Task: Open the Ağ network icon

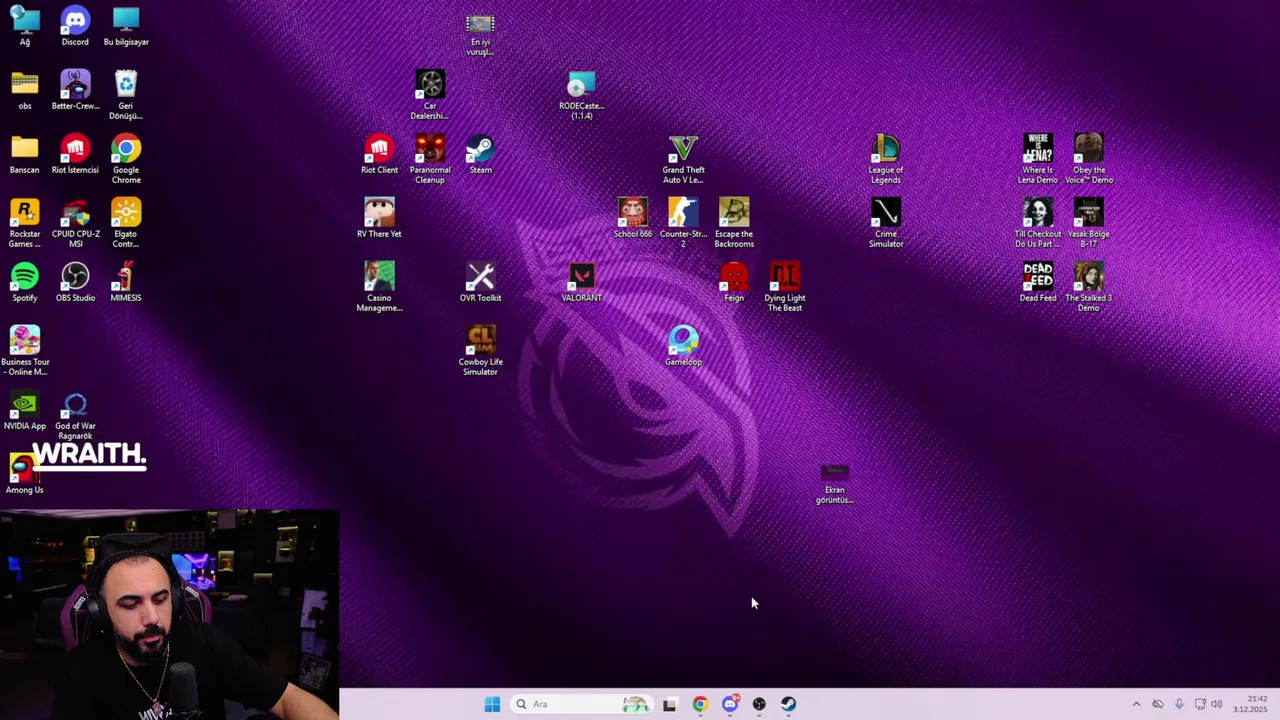Action: 25,26
